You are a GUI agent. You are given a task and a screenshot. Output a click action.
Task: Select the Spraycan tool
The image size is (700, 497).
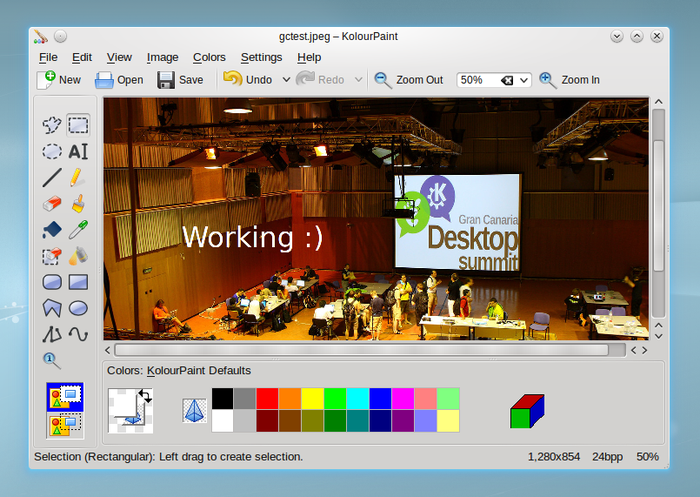(x=78, y=256)
